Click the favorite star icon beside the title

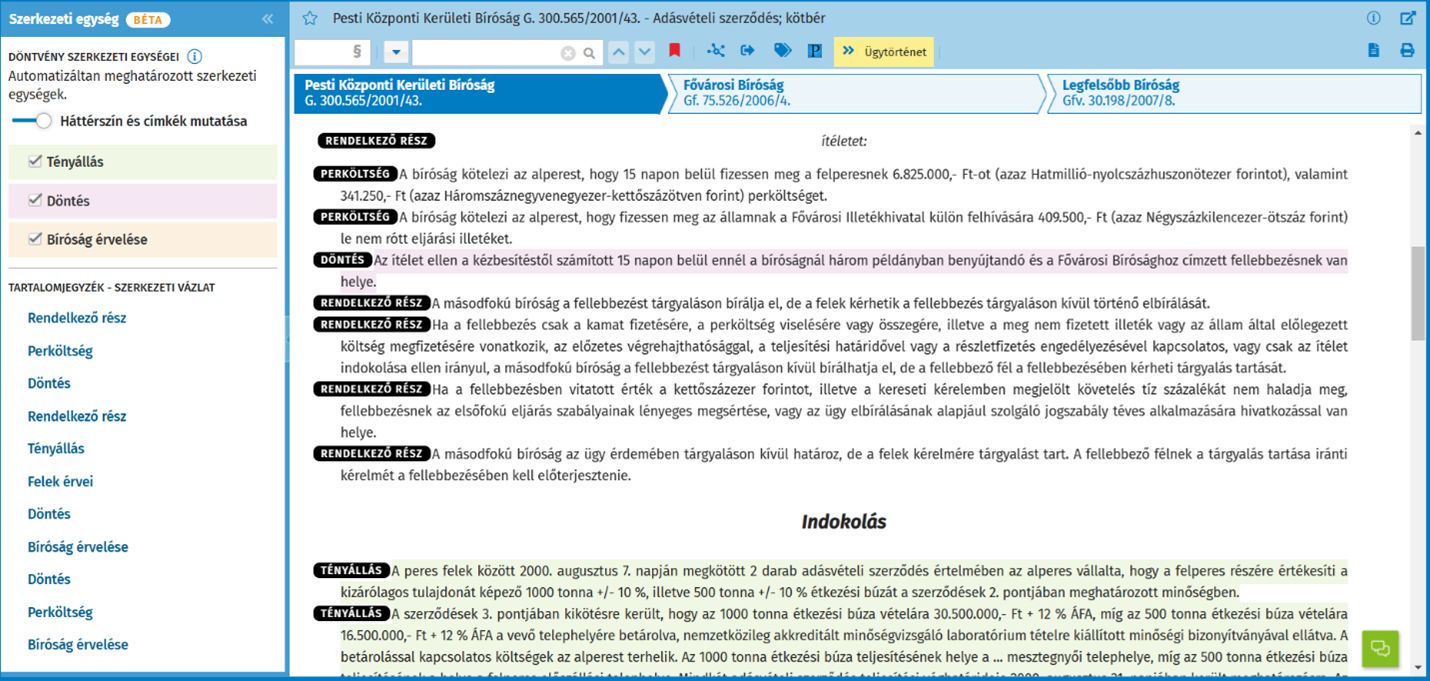click(310, 18)
